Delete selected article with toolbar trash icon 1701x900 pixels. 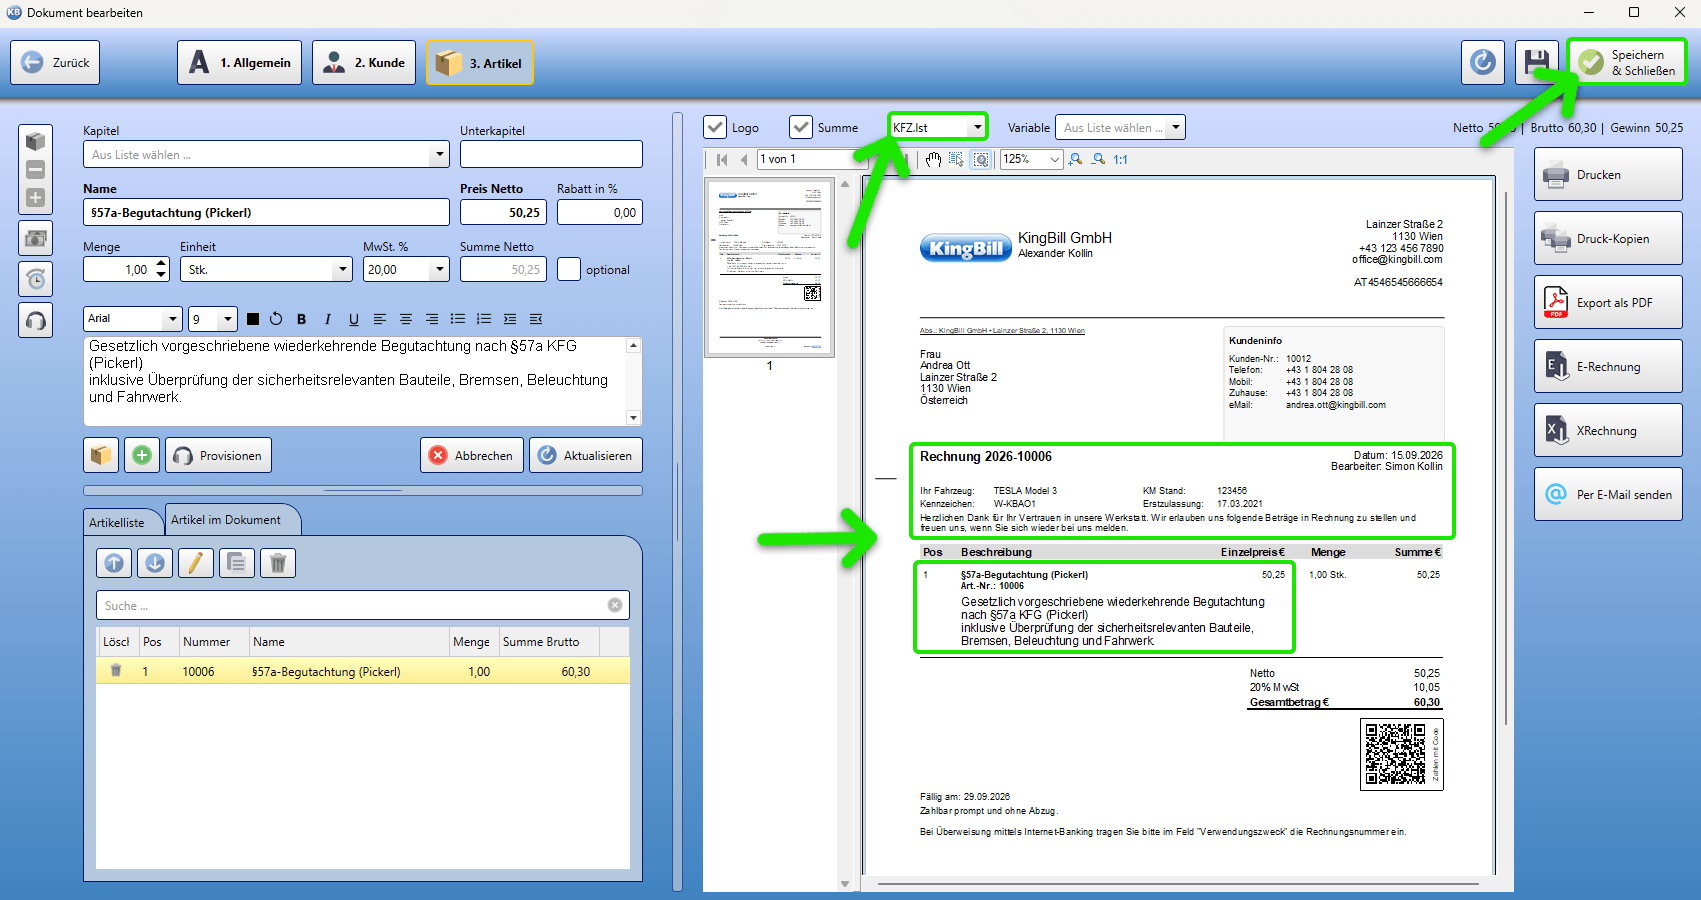[x=278, y=563]
